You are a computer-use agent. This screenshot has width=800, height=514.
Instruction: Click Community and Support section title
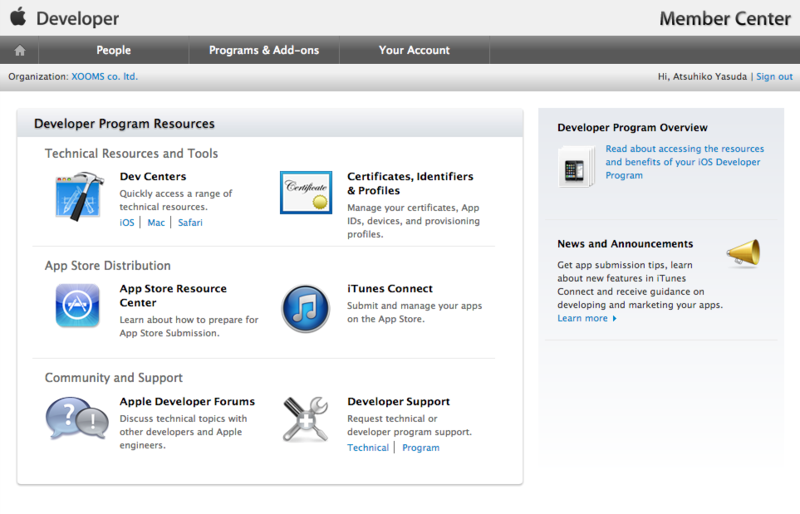[x=114, y=378]
